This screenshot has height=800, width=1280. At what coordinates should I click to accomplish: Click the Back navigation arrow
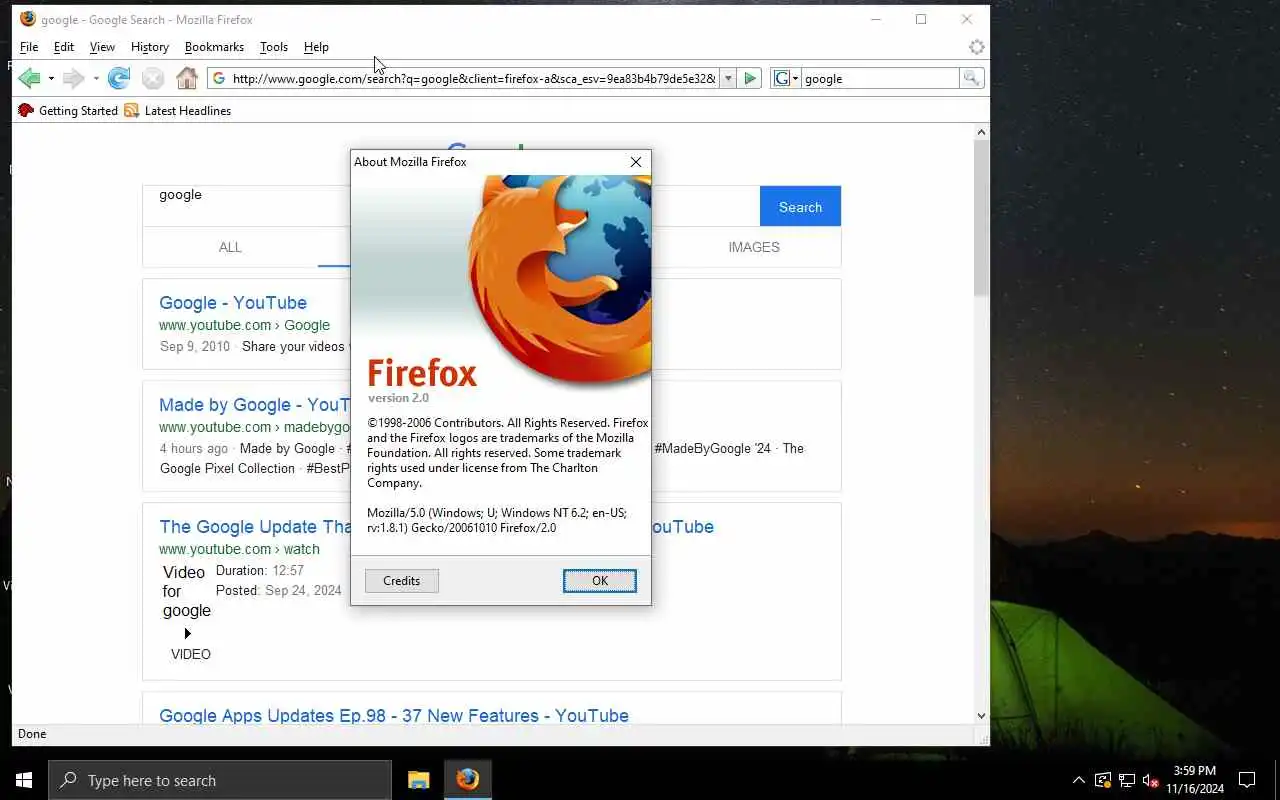click(29, 78)
